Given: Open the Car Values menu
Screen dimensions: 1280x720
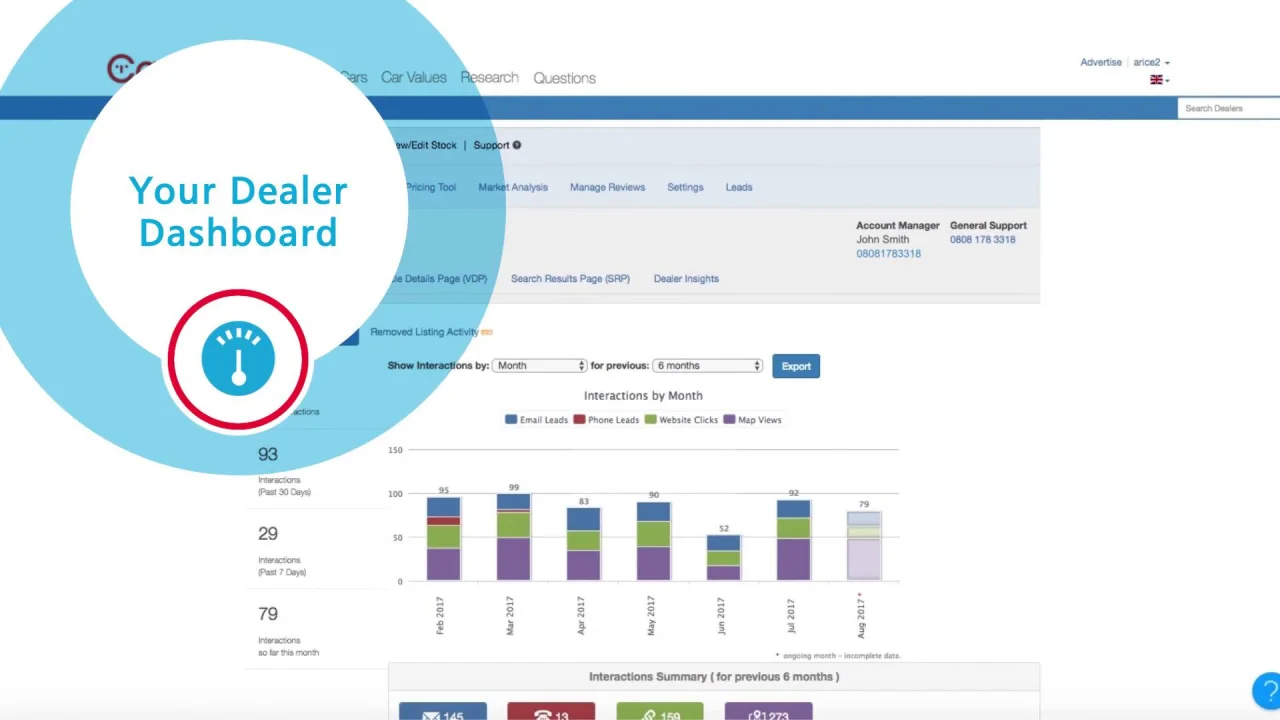Looking at the screenshot, I should pos(413,78).
